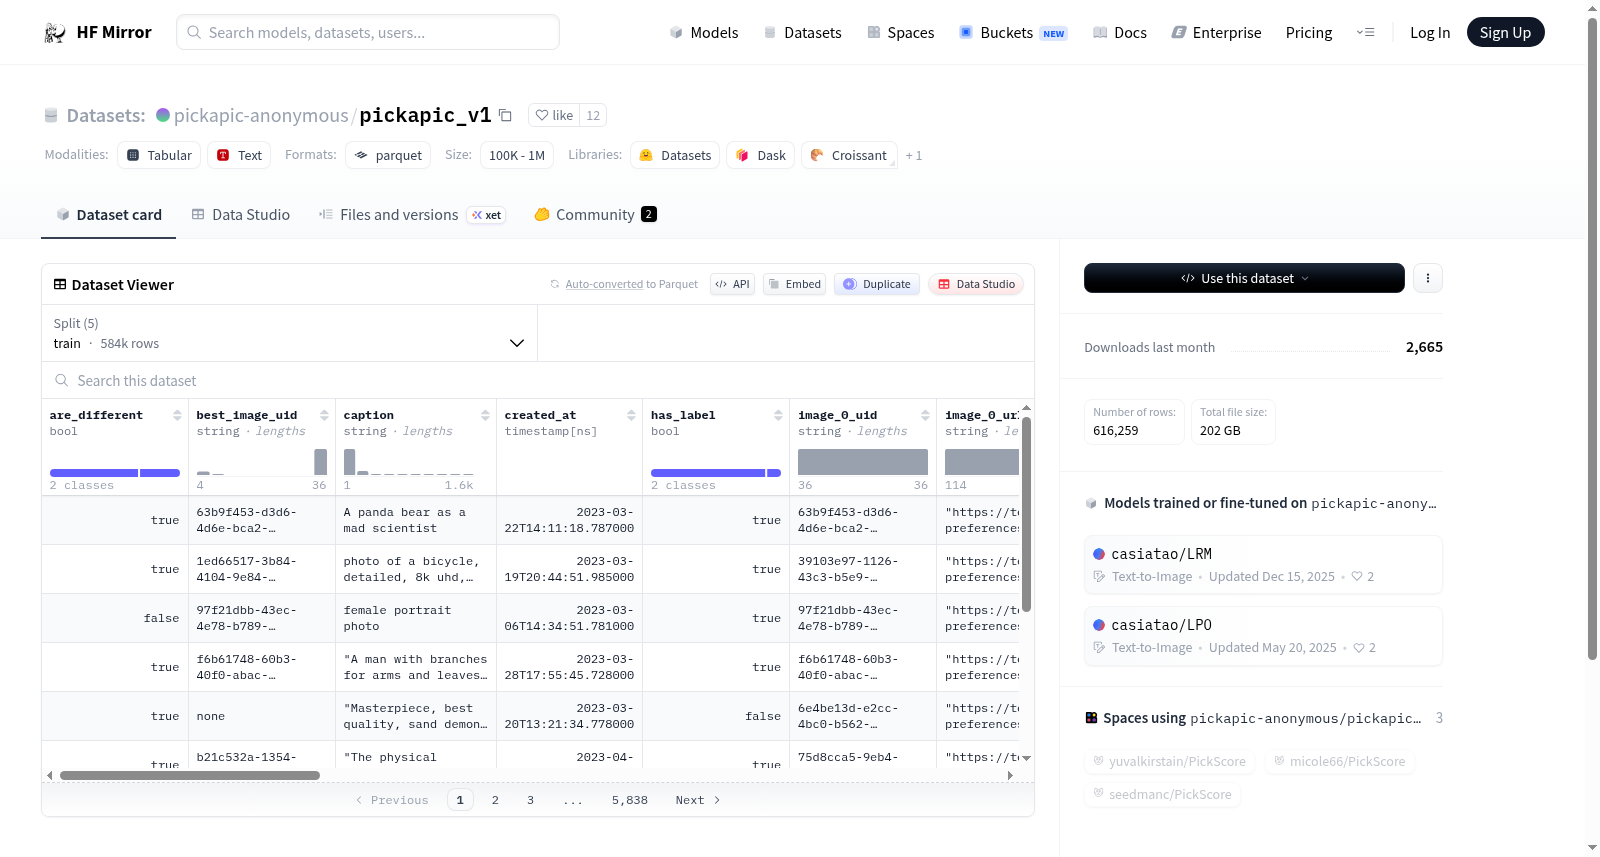The width and height of the screenshot is (1600, 857).
Task: Select the Croissant library tag
Action: click(x=849, y=155)
